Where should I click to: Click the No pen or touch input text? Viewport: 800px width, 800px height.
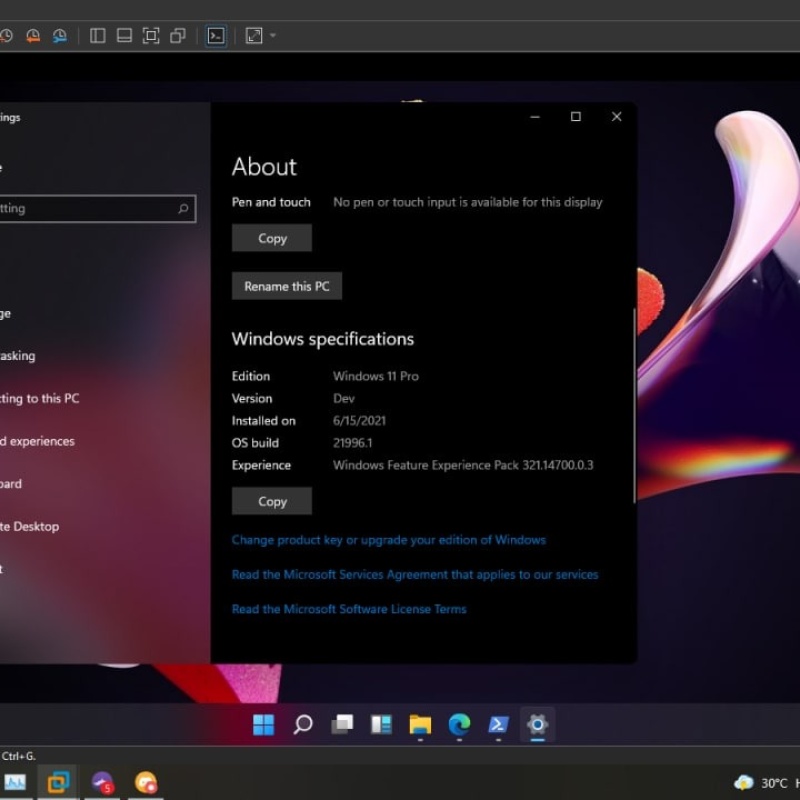click(467, 203)
